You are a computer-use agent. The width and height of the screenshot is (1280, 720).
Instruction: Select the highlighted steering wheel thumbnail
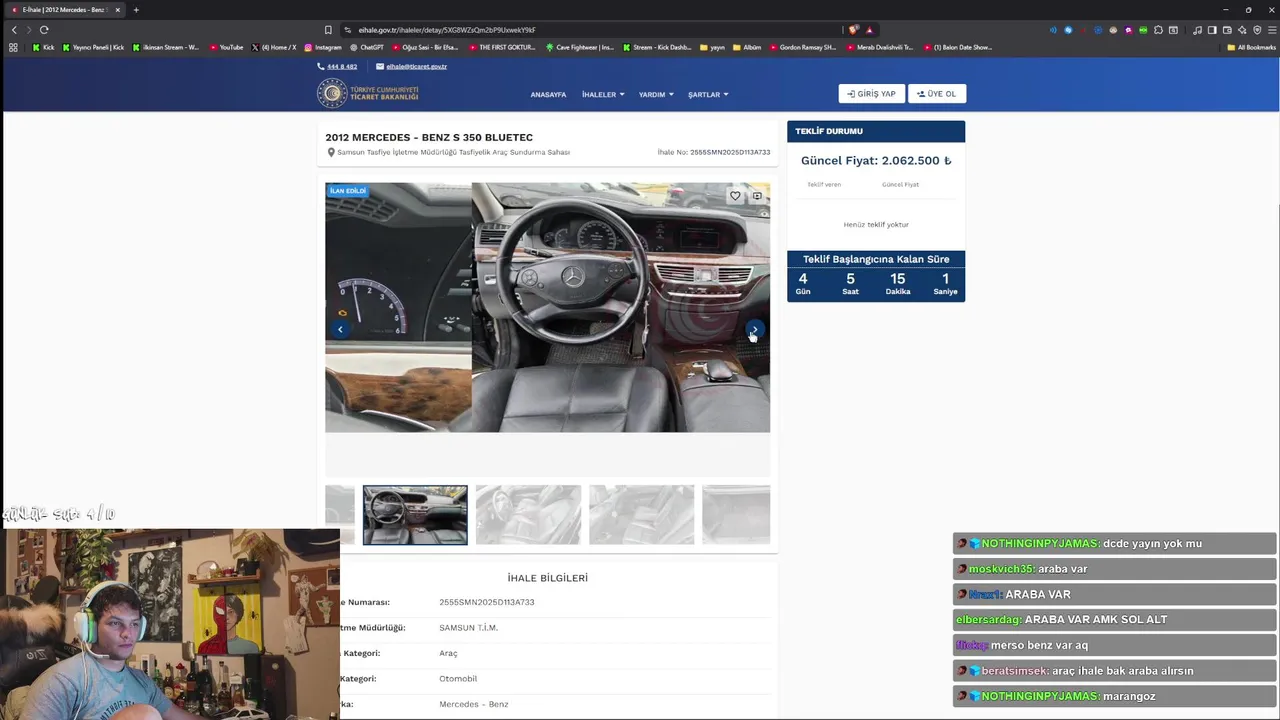point(415,515)
